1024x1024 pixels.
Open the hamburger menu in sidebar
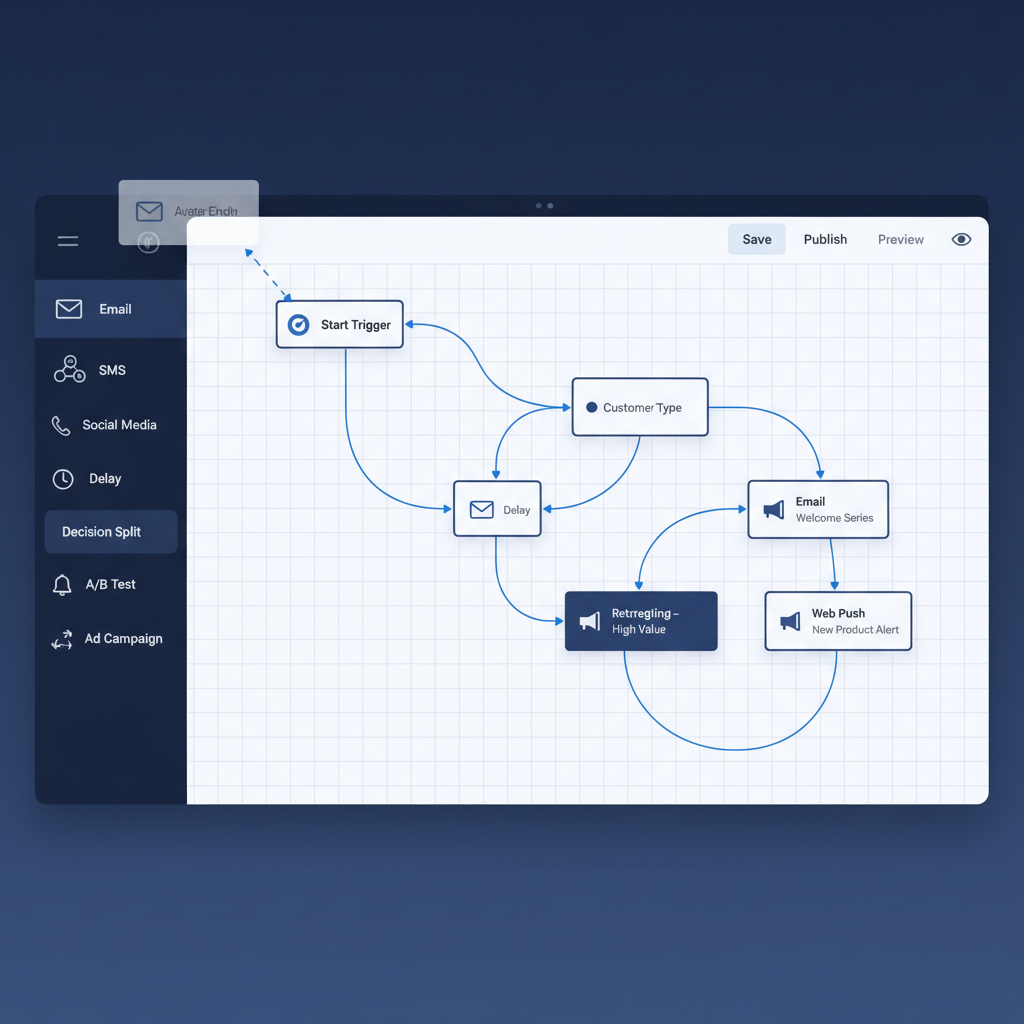pyautogui.click(x=68, y=241)
